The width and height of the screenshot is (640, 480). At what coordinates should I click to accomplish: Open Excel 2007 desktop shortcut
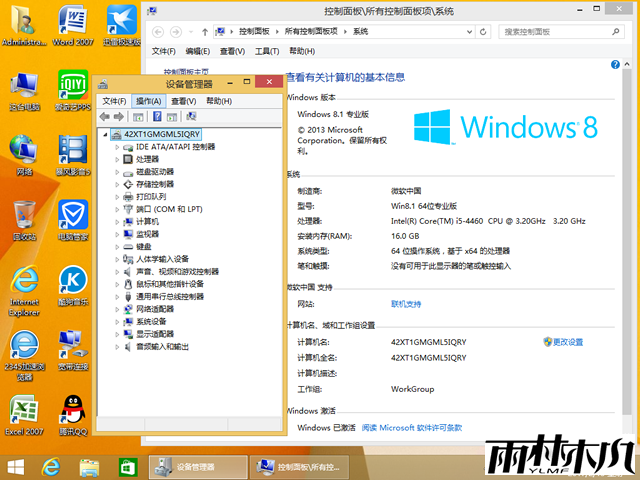pyautogui.click(x=24, y=414)
